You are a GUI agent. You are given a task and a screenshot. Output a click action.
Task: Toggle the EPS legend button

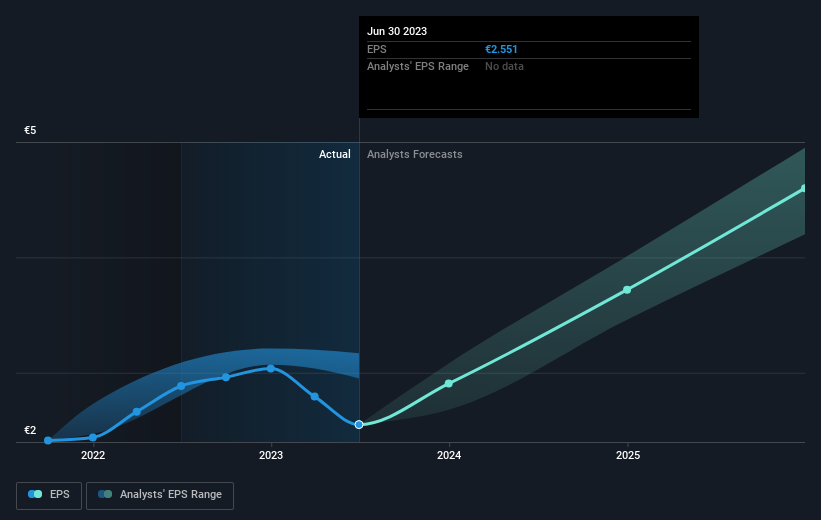pos(49,495)
